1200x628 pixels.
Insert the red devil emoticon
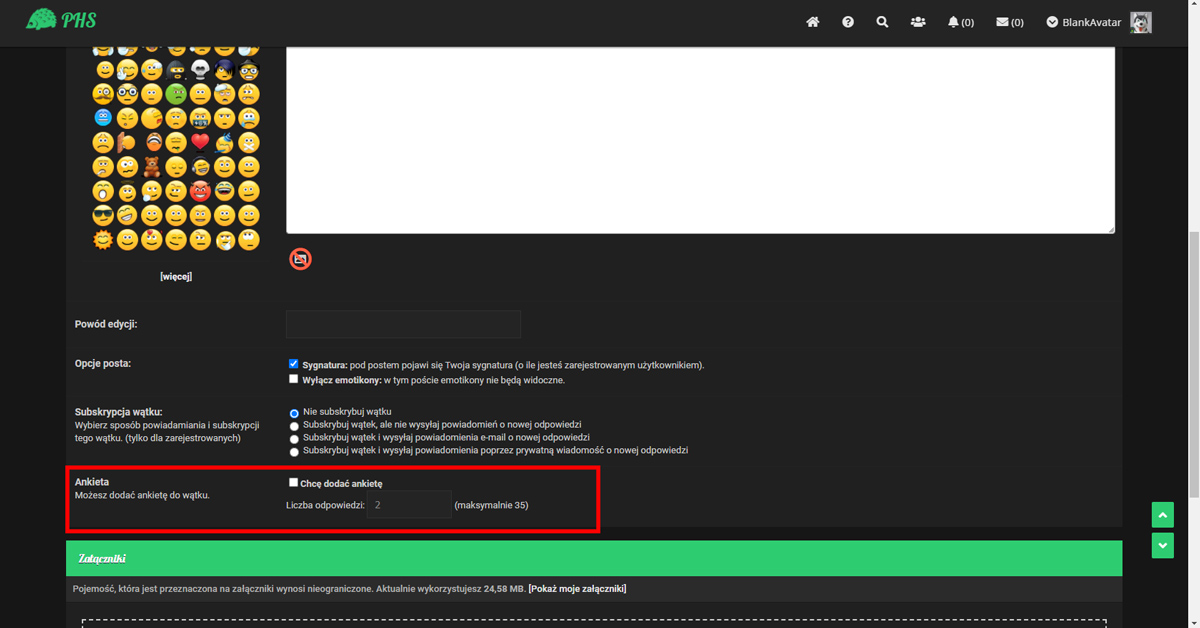(x=200, y=191)
